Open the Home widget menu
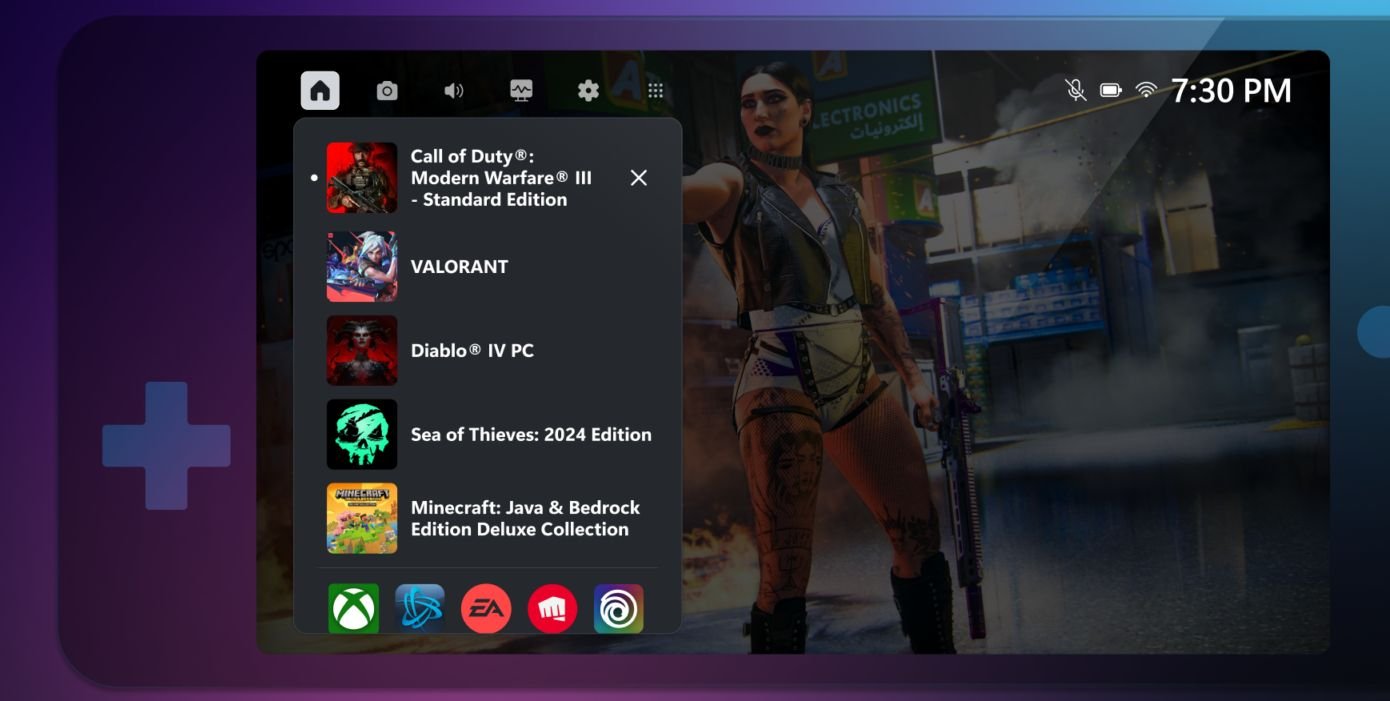 coord(321,90)
